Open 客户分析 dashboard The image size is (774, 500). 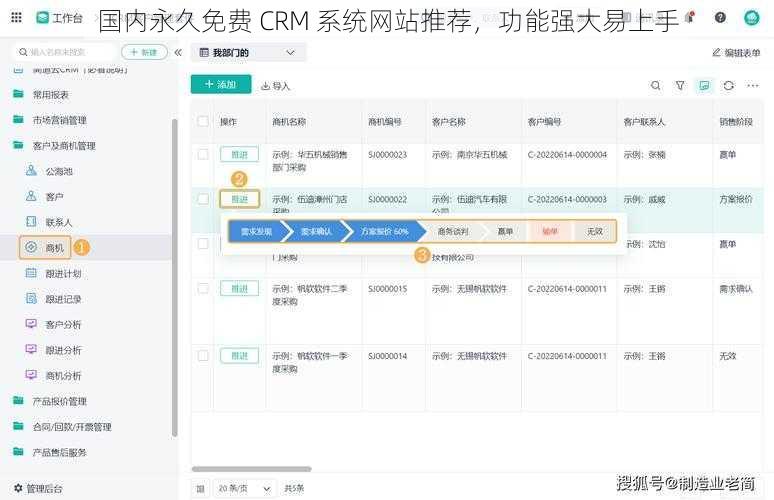coord(63,325)
